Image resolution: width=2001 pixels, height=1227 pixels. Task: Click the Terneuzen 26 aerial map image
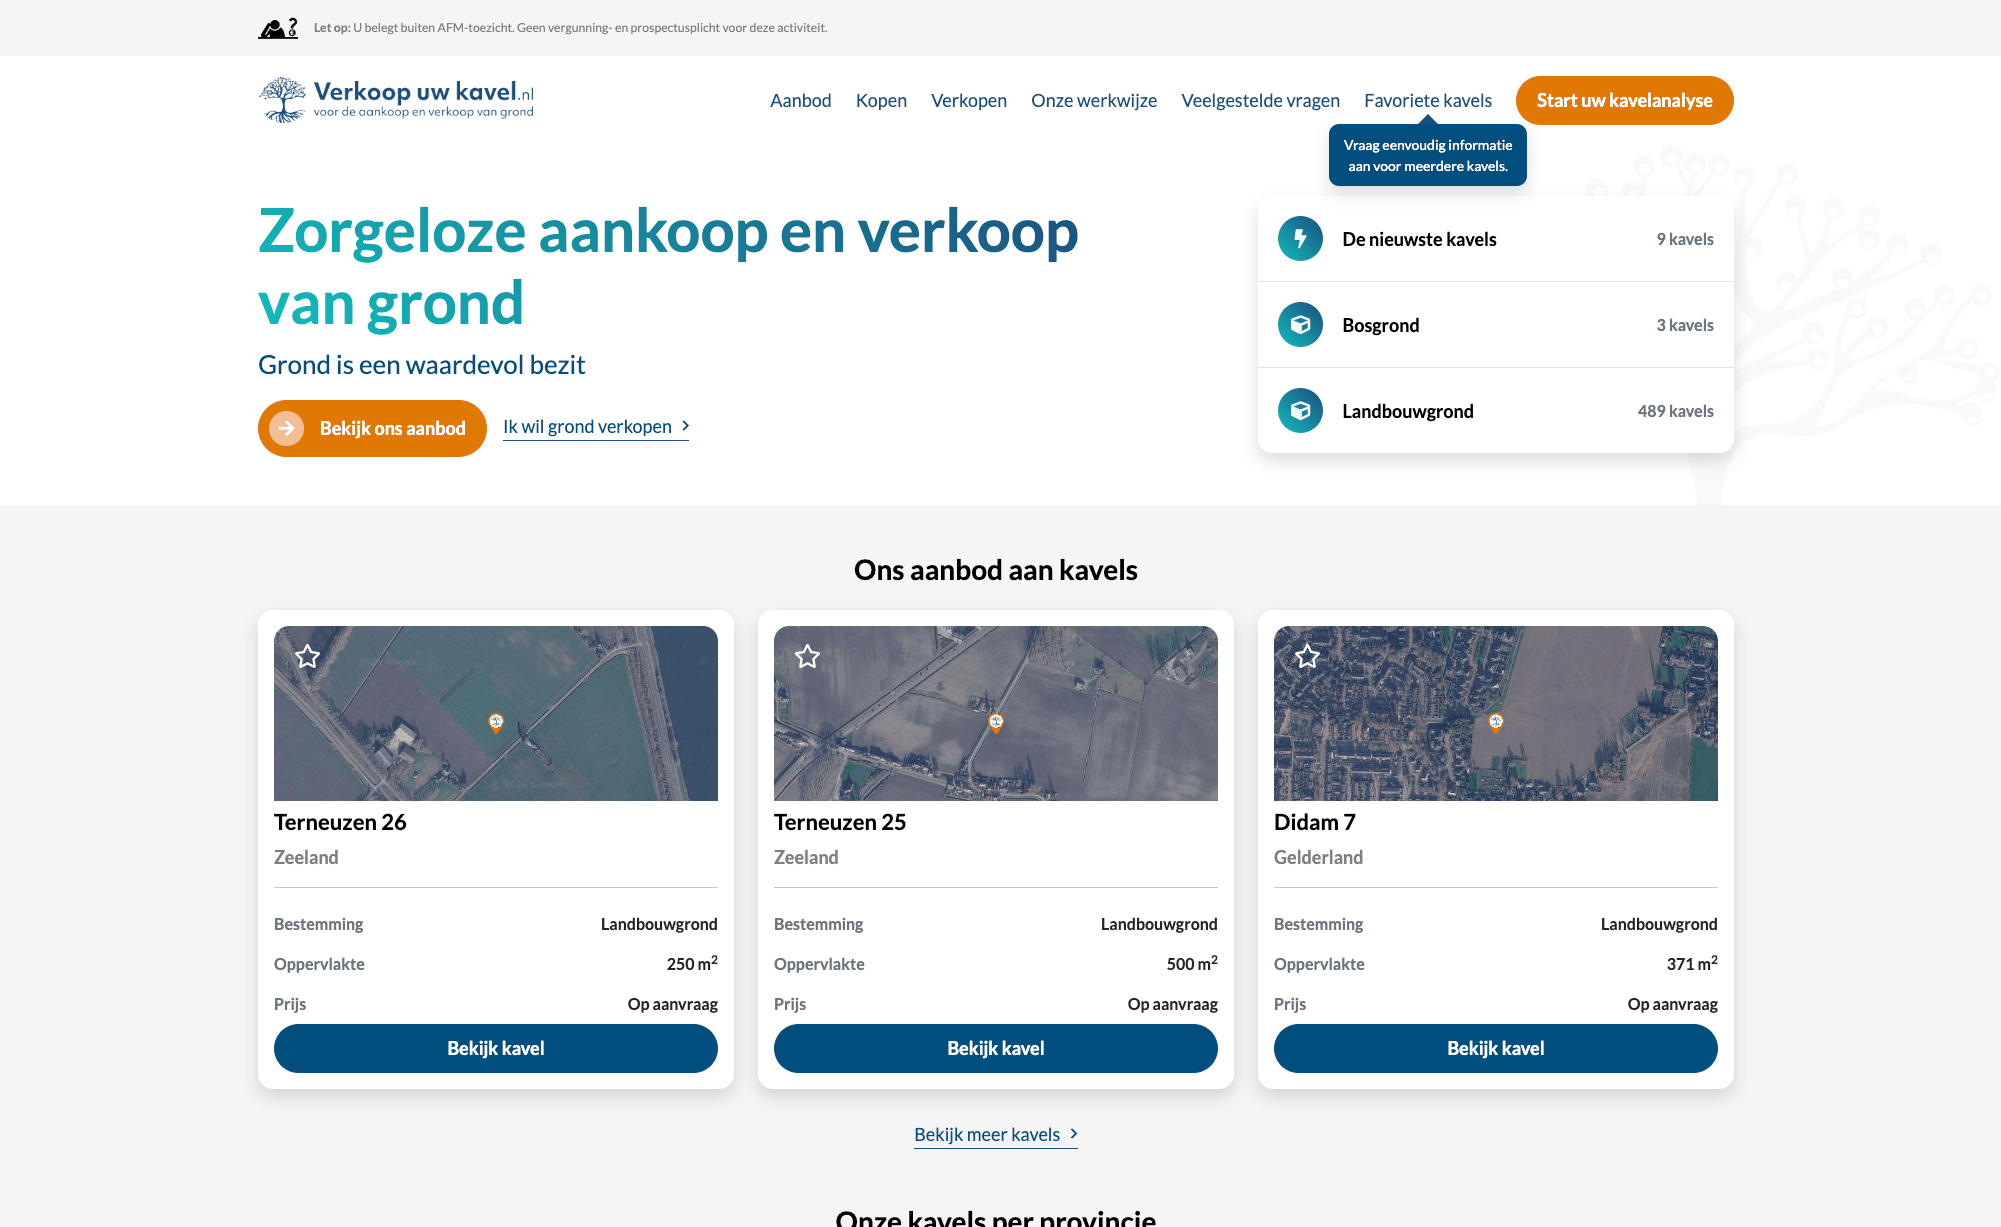496,713
